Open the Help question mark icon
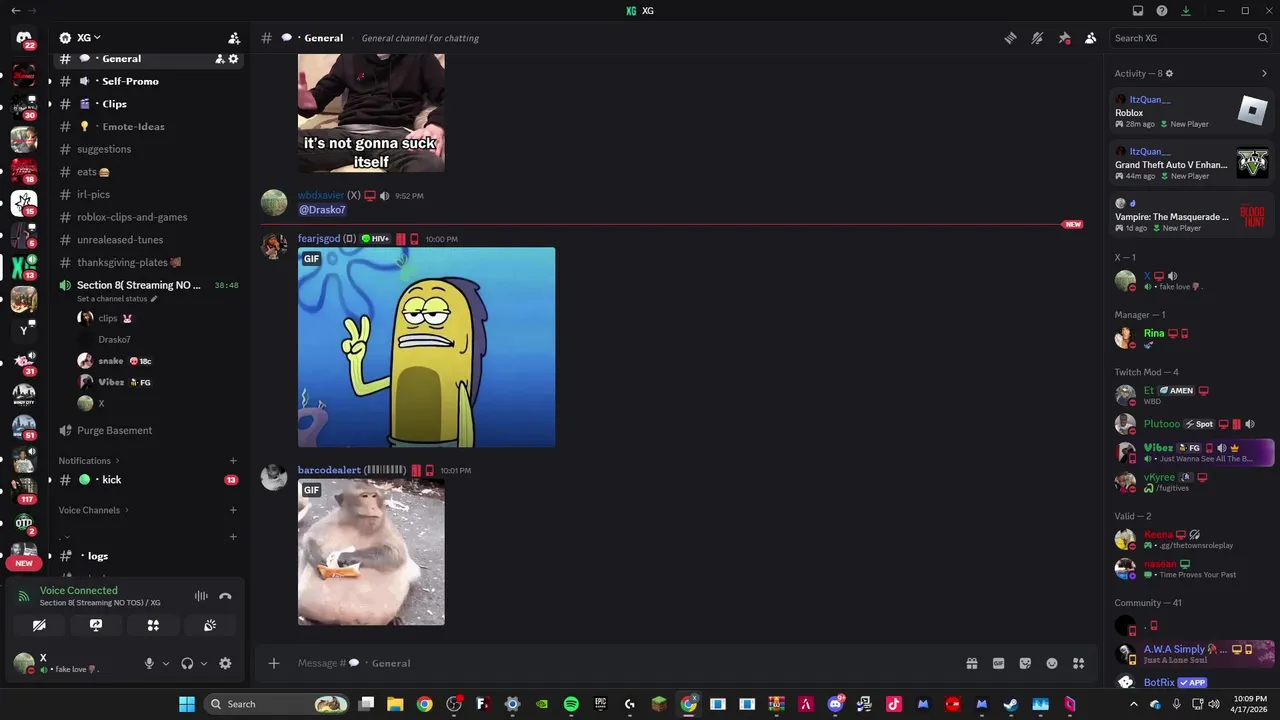 point(1162,11)
